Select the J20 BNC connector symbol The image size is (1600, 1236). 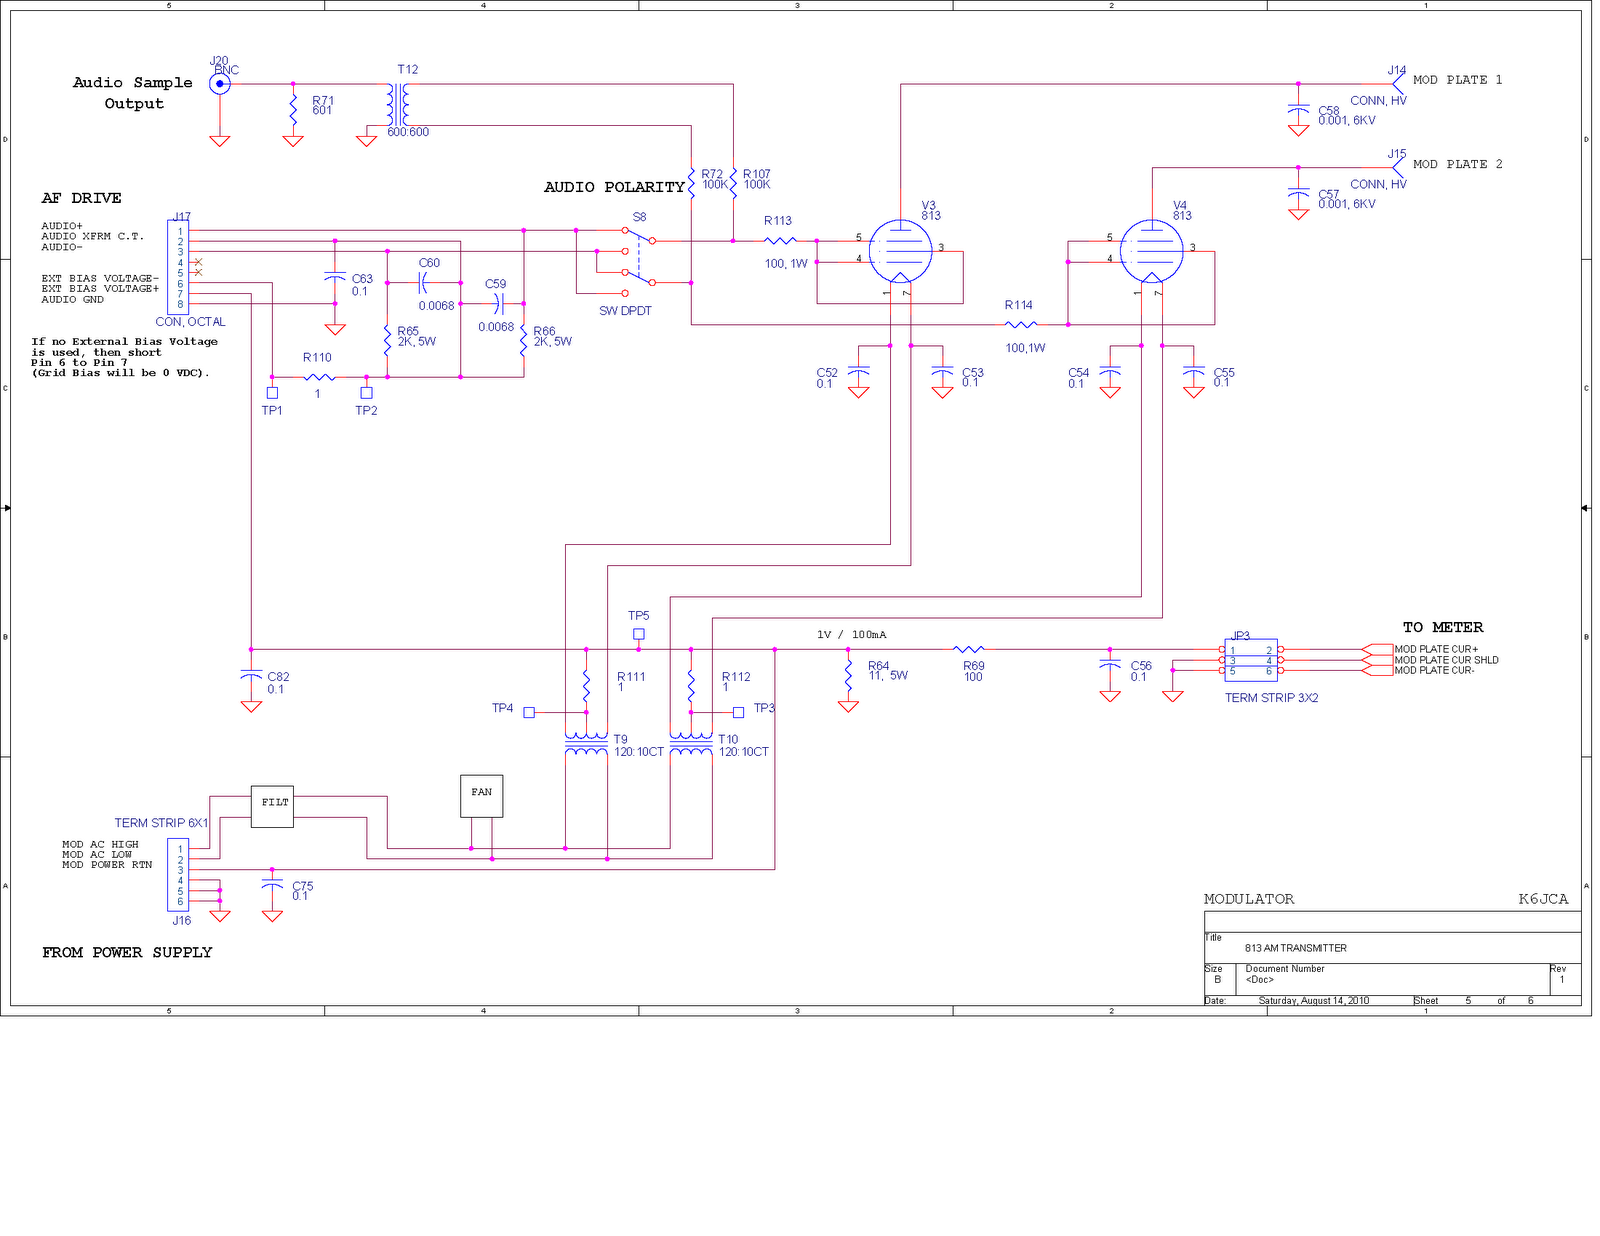pyautogui.click(x=218, y=84)
